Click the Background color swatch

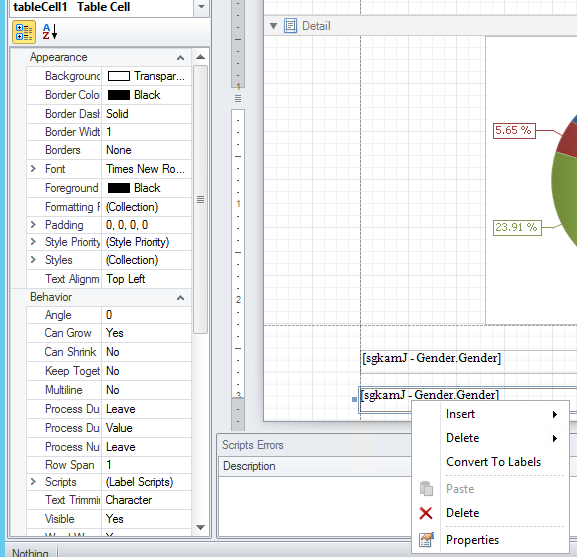[x=118, y=76]
